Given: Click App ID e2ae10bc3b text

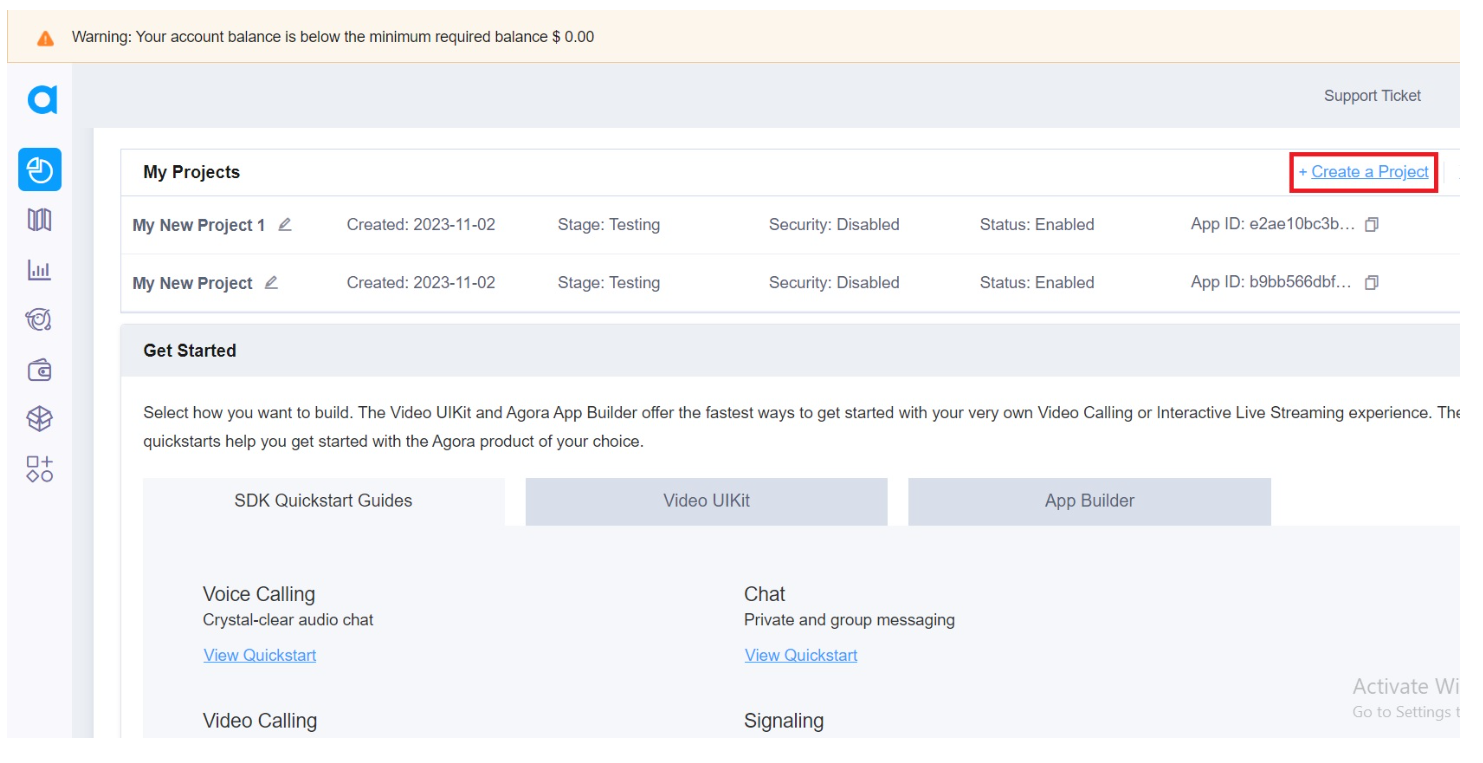Looking at the screenshot, I should [x=1273, y=224].
